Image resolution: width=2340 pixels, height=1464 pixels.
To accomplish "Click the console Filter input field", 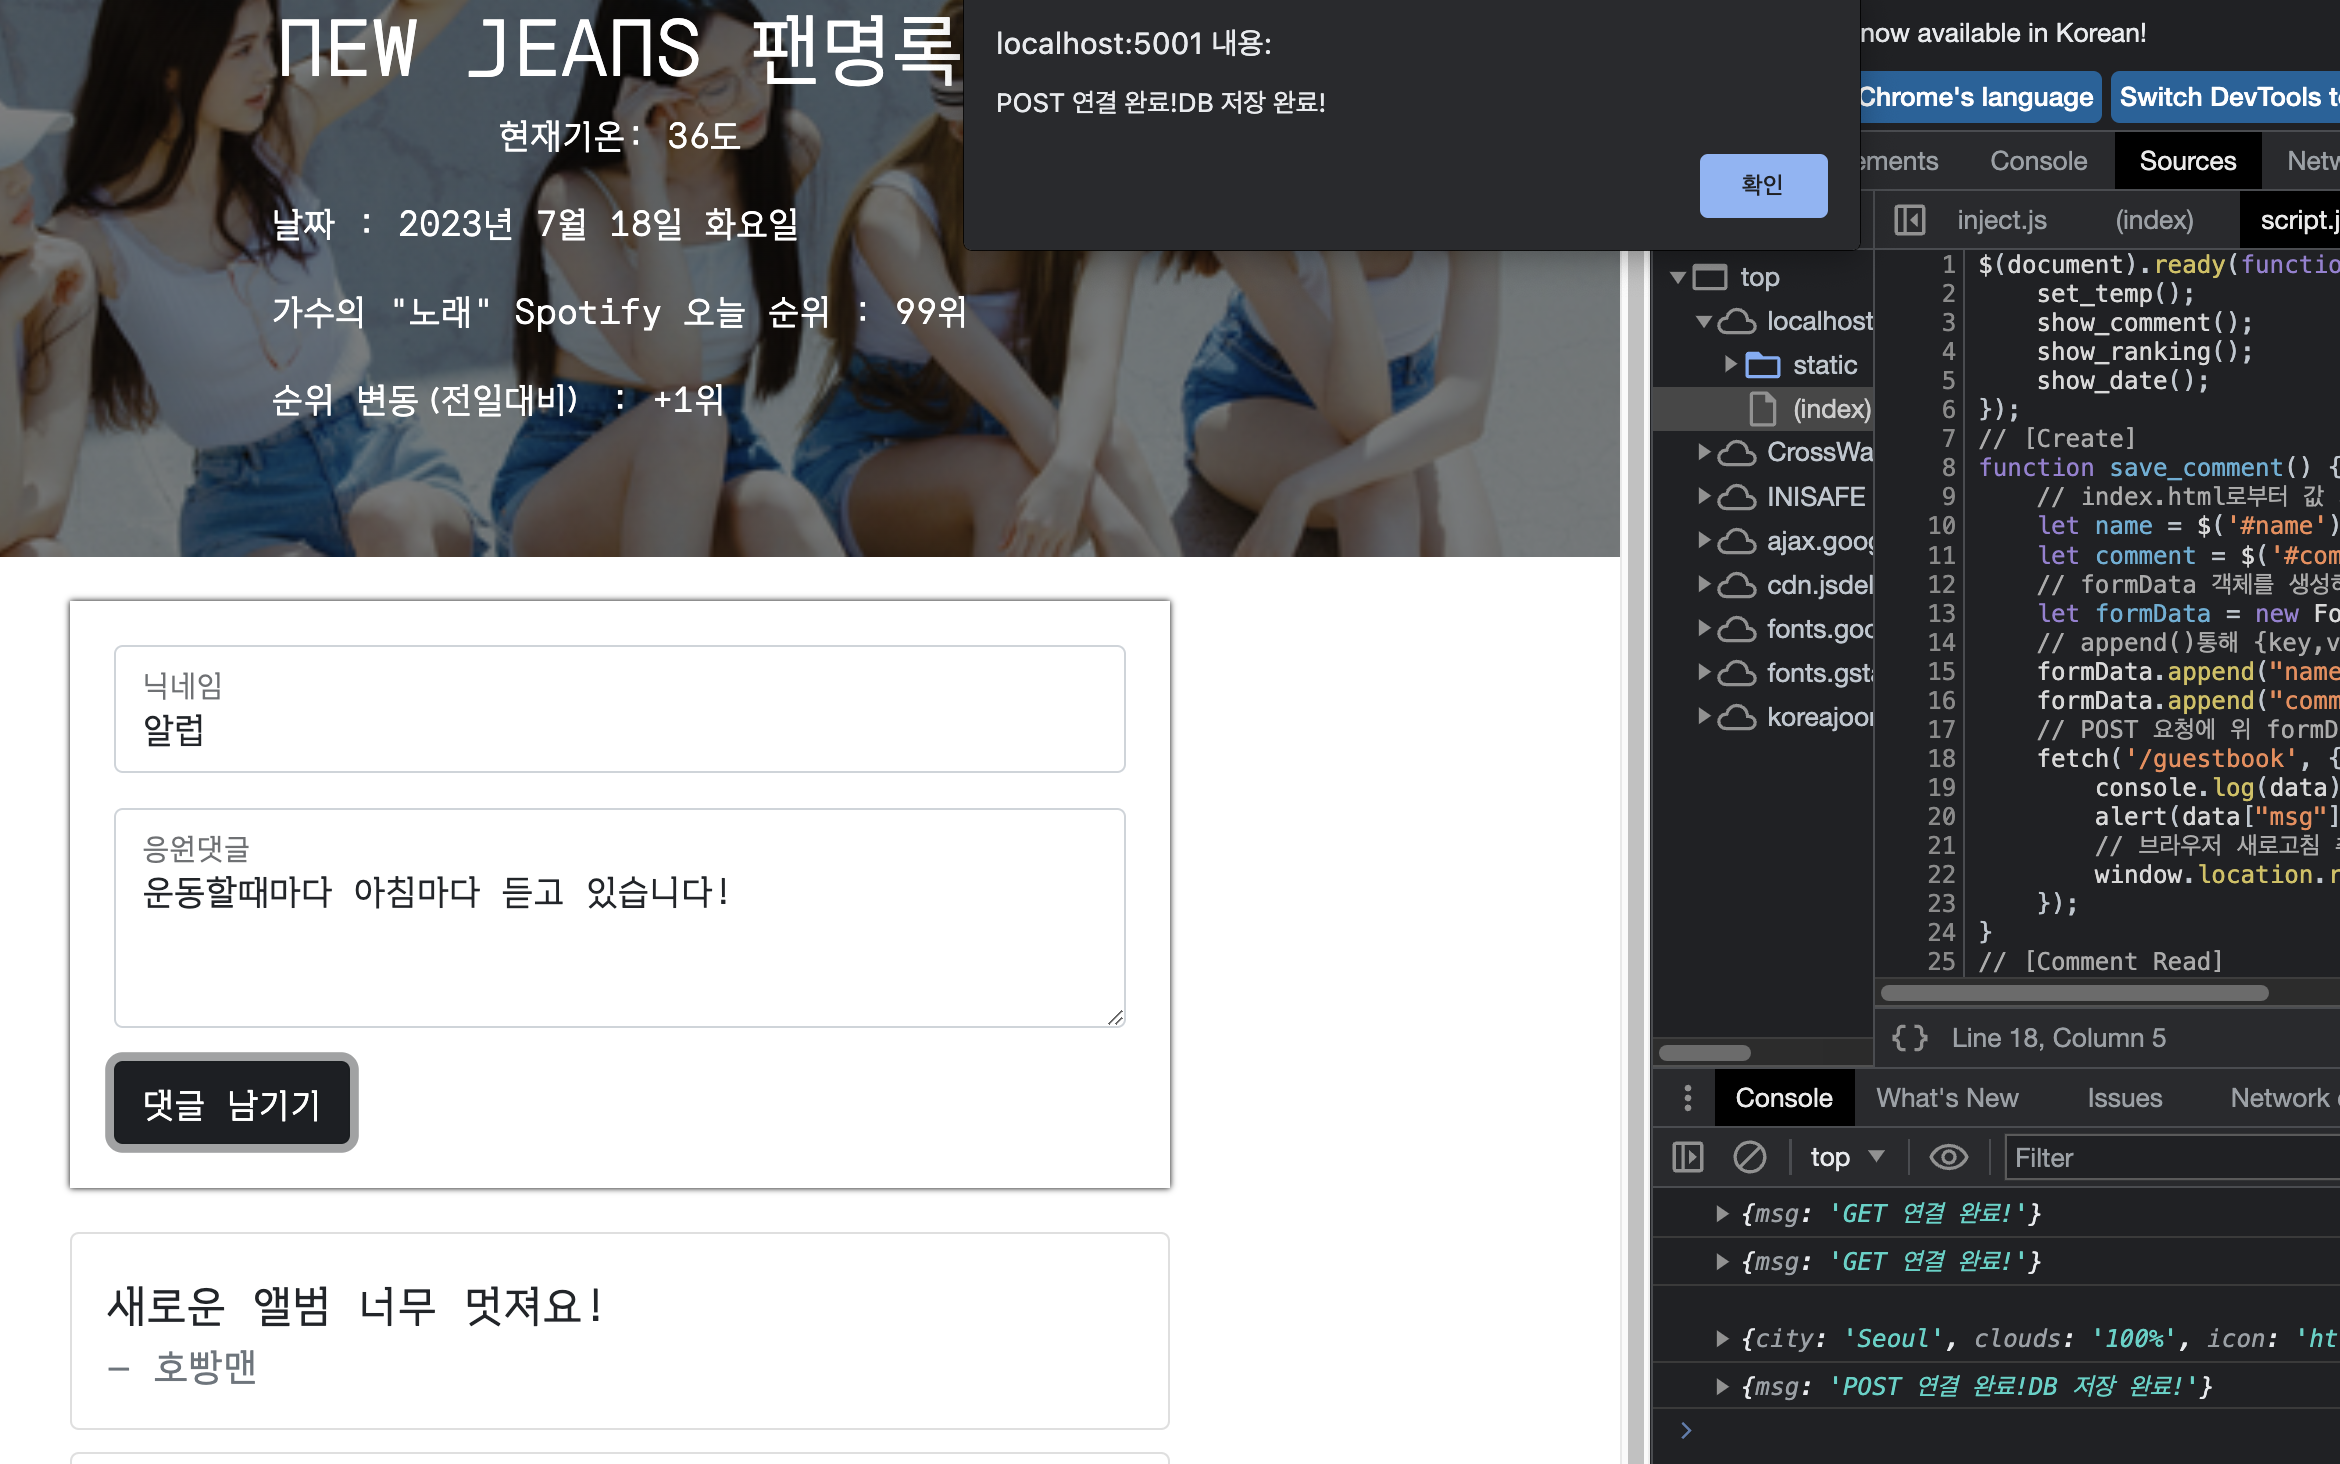I will point(2170,1157).
